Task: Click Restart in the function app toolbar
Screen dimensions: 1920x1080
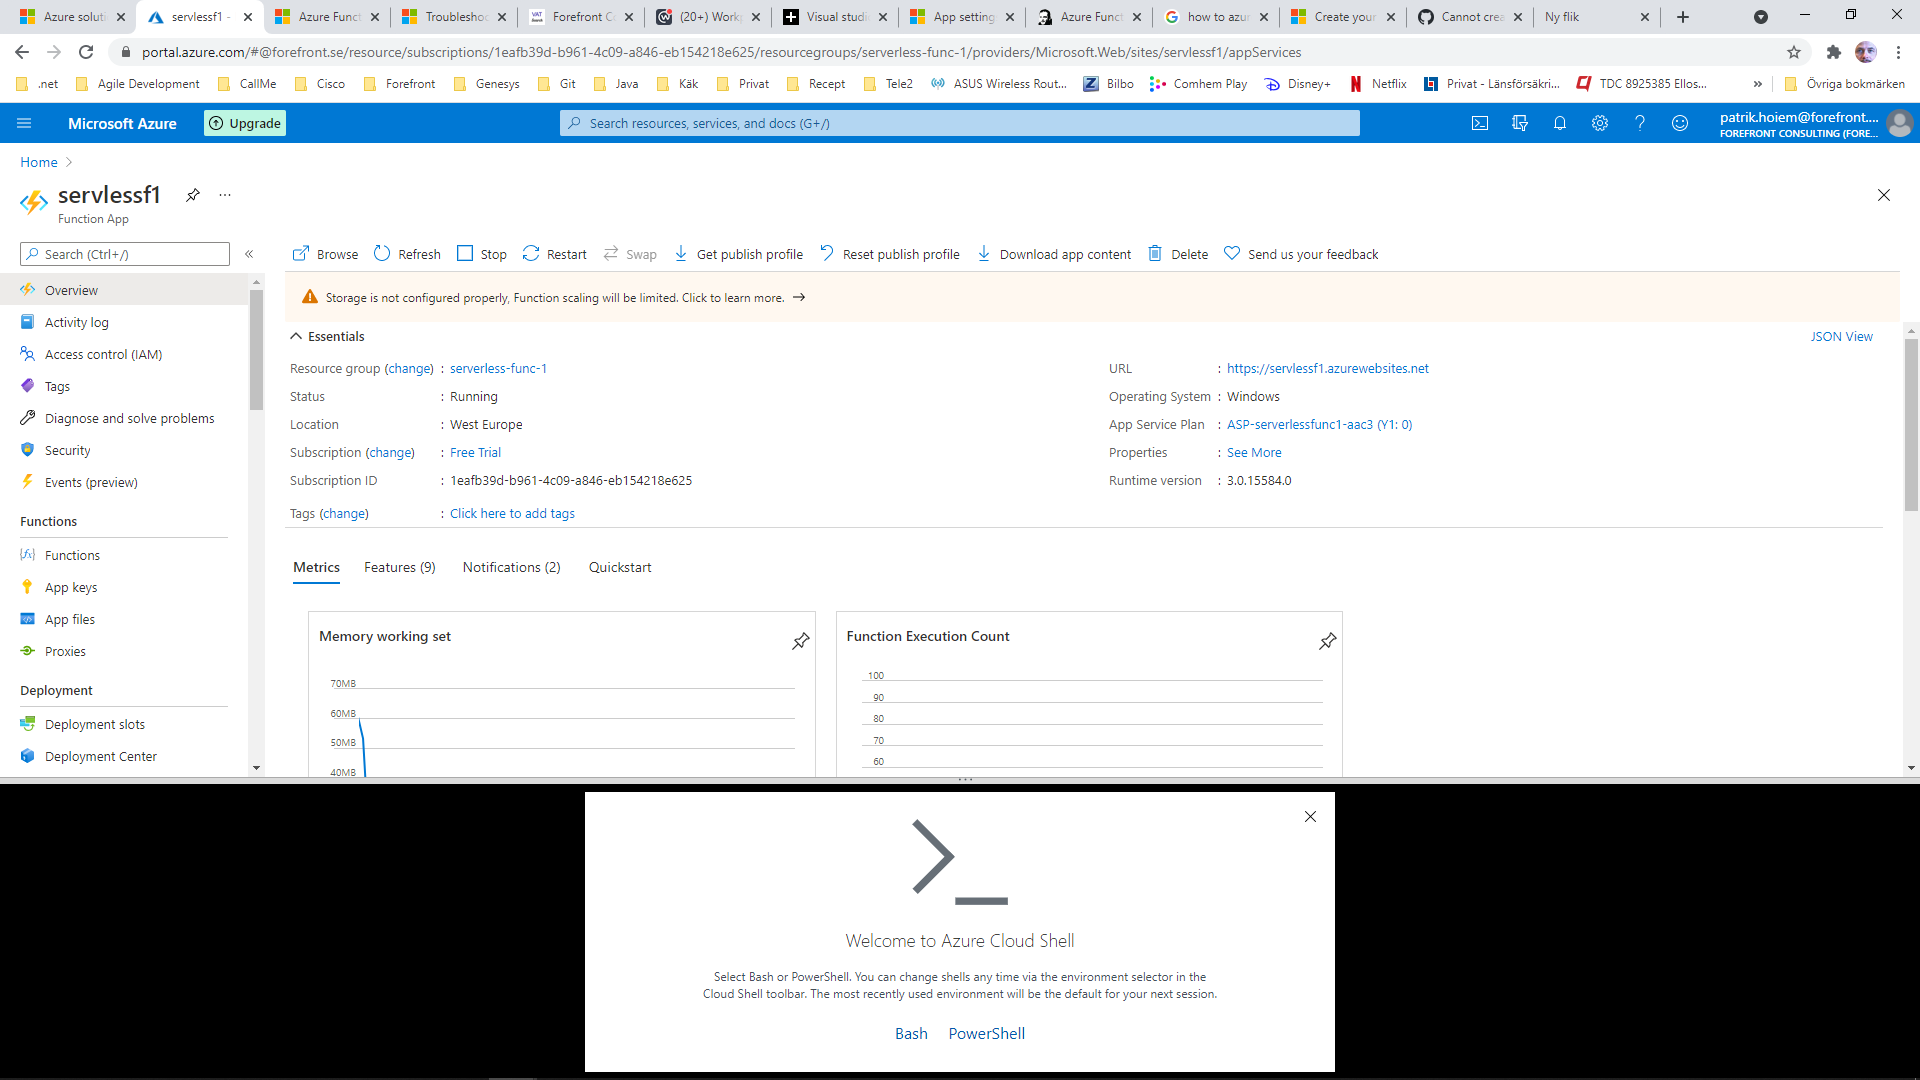Action: coord(555,254)
